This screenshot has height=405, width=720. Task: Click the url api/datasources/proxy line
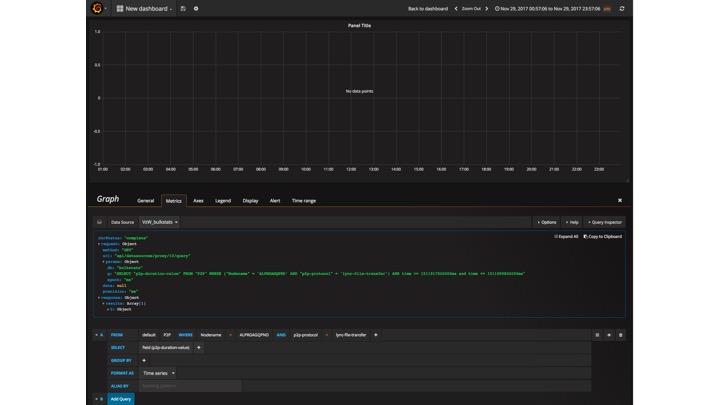(146, 256)
